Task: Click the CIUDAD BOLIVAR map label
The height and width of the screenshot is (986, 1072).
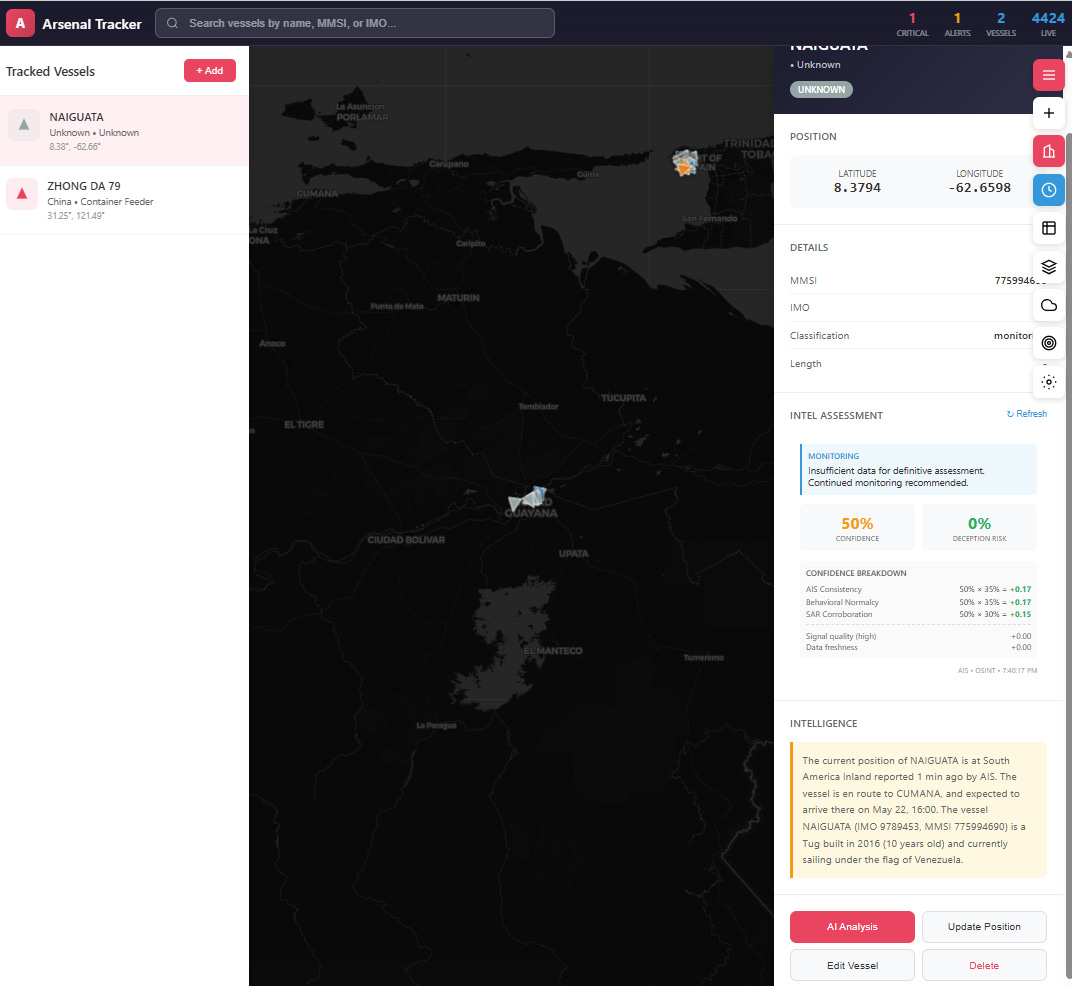Action: click(x=406, y=540)
